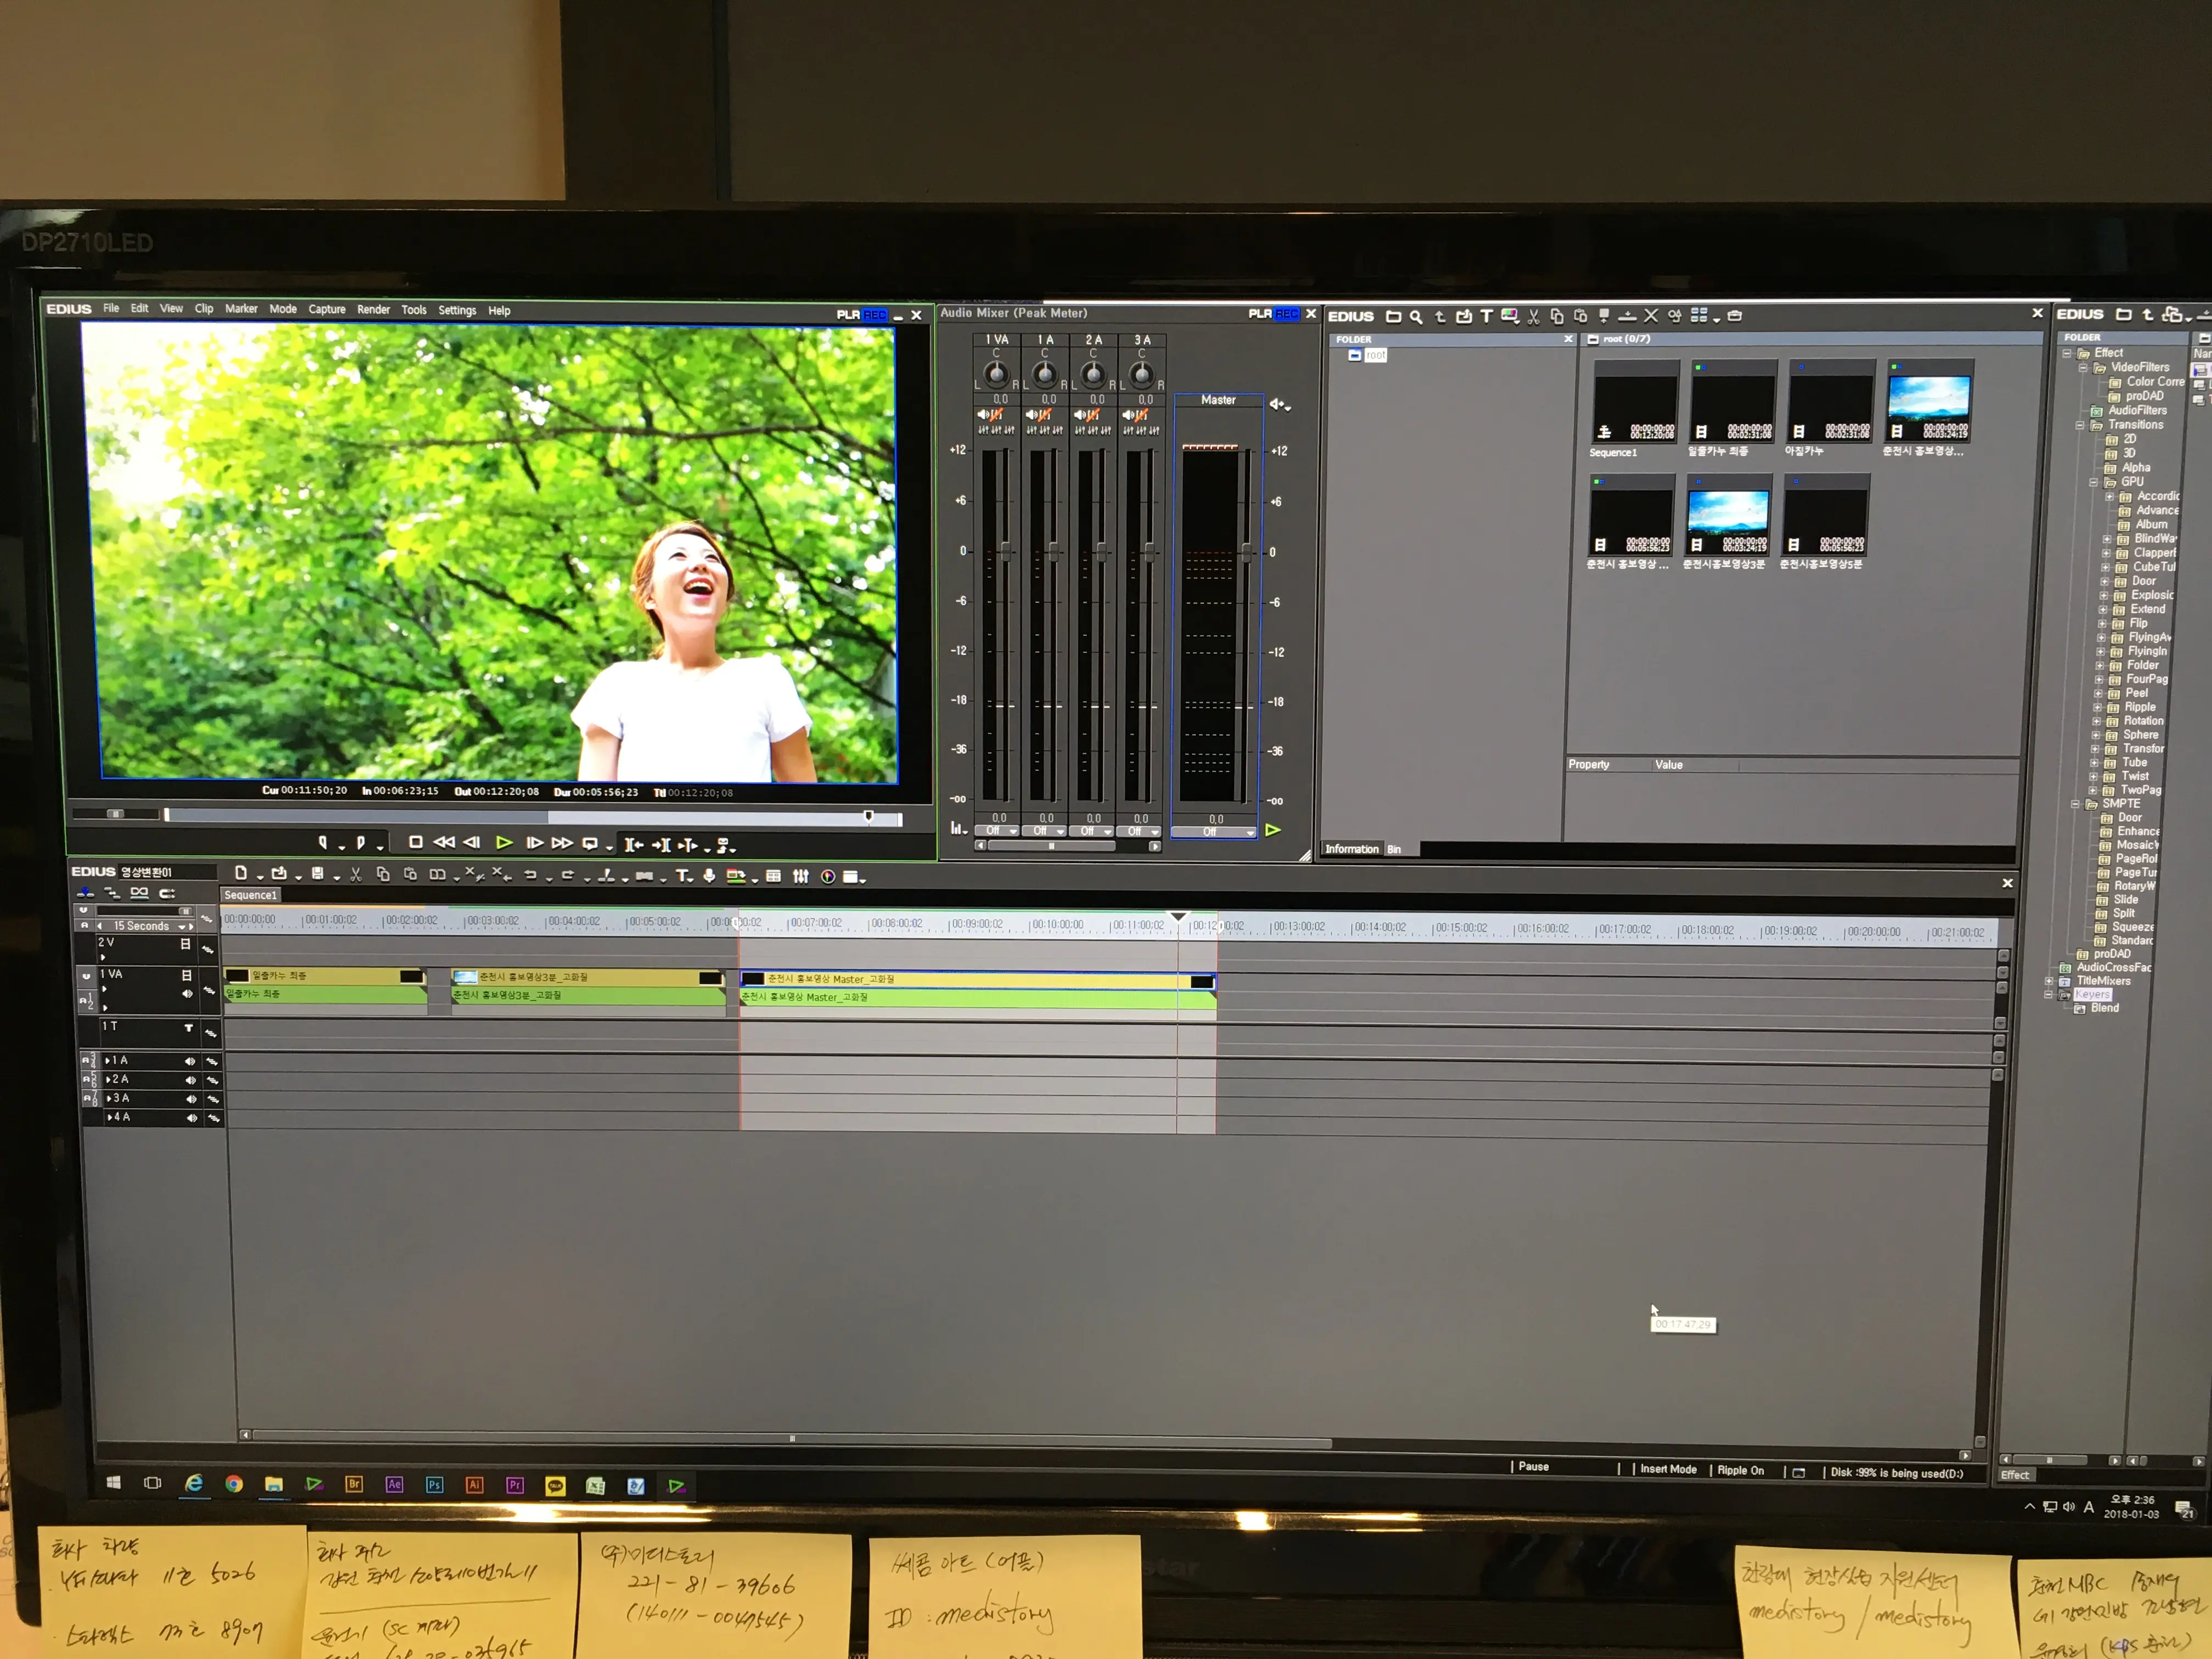The width and height of the screenshot is (2212, 1659).
Task: Open 1 VA mixer Off mode dropdown
Action: (997, 831)
